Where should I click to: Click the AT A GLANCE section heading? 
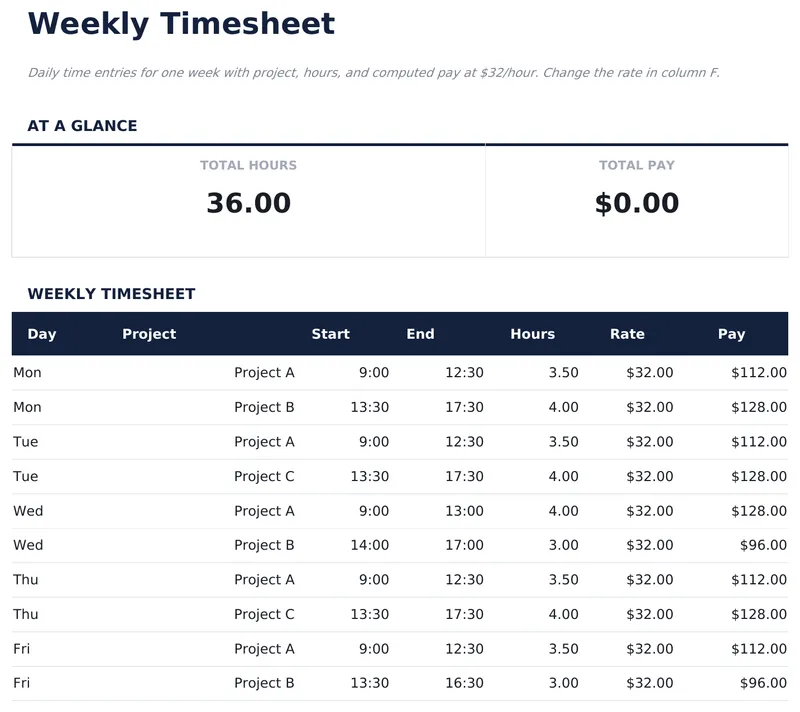coord(82,126)
